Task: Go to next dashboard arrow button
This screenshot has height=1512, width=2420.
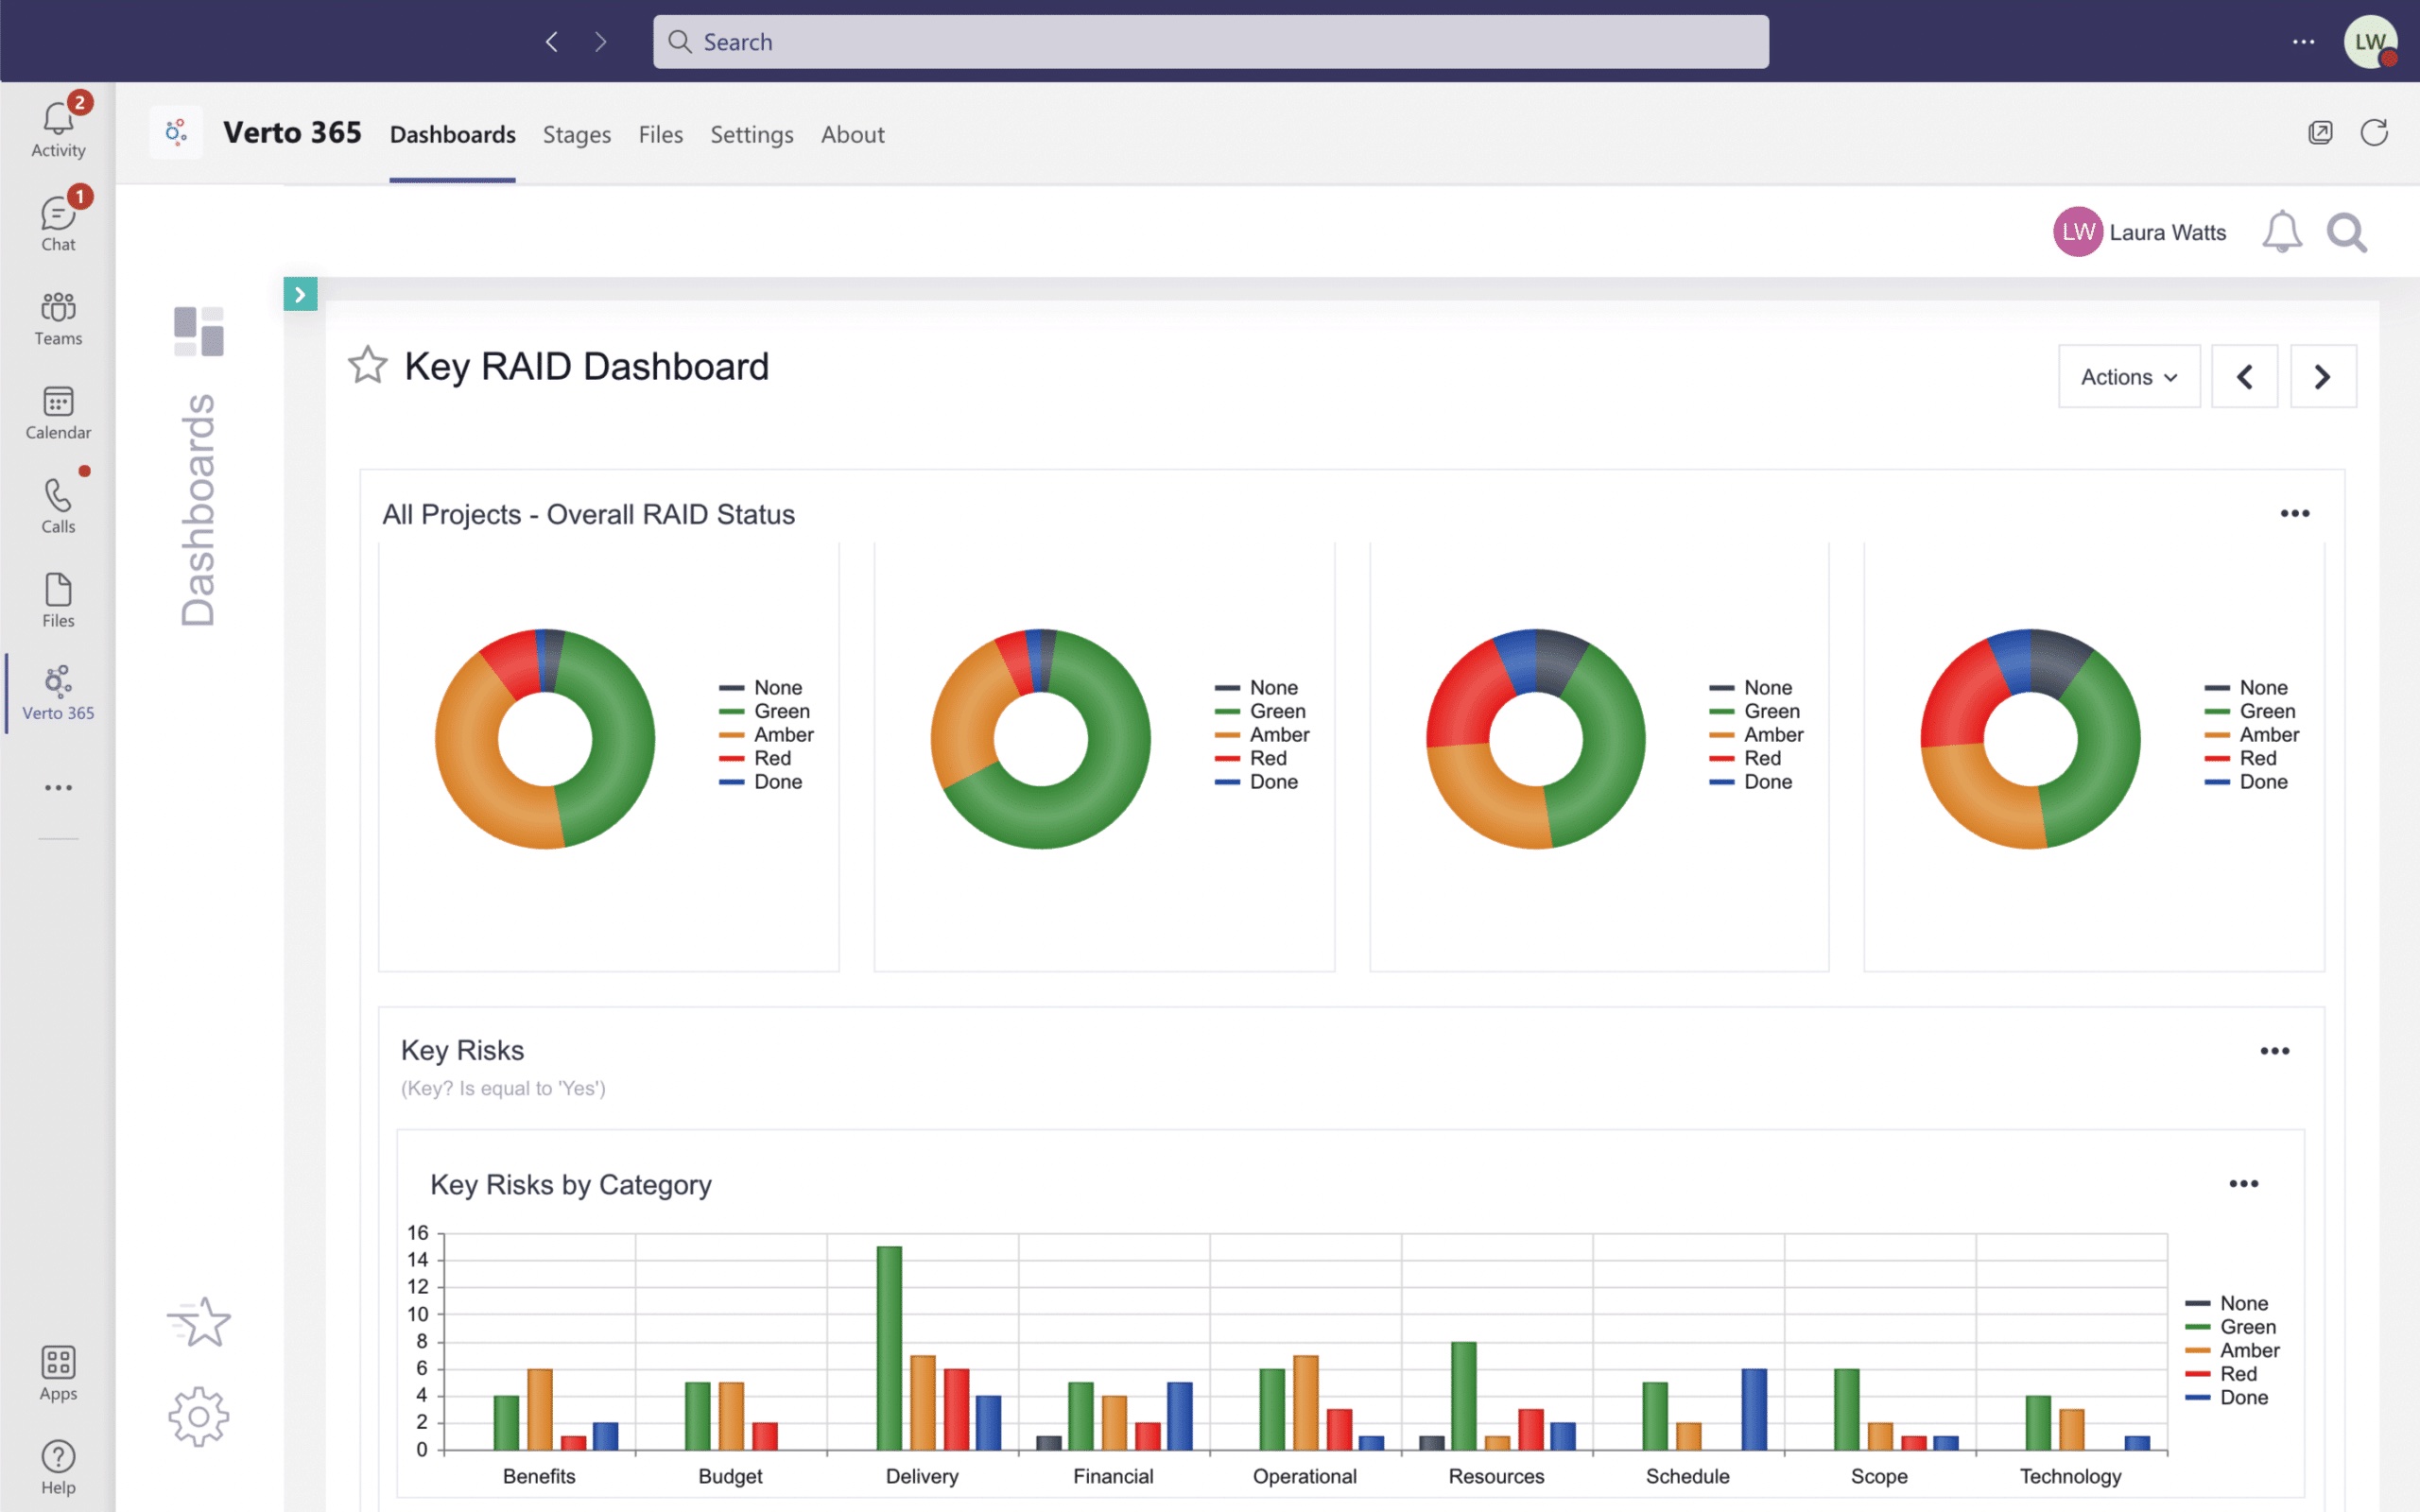Action: (x=2322, y=377)
